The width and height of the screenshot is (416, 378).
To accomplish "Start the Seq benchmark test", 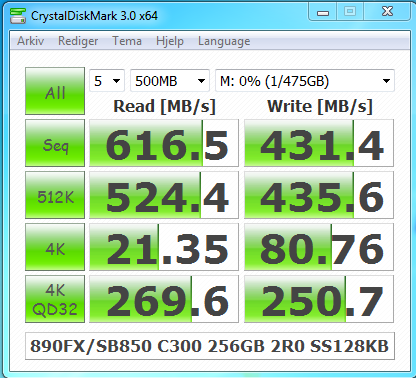I will (x=55, y=143).
